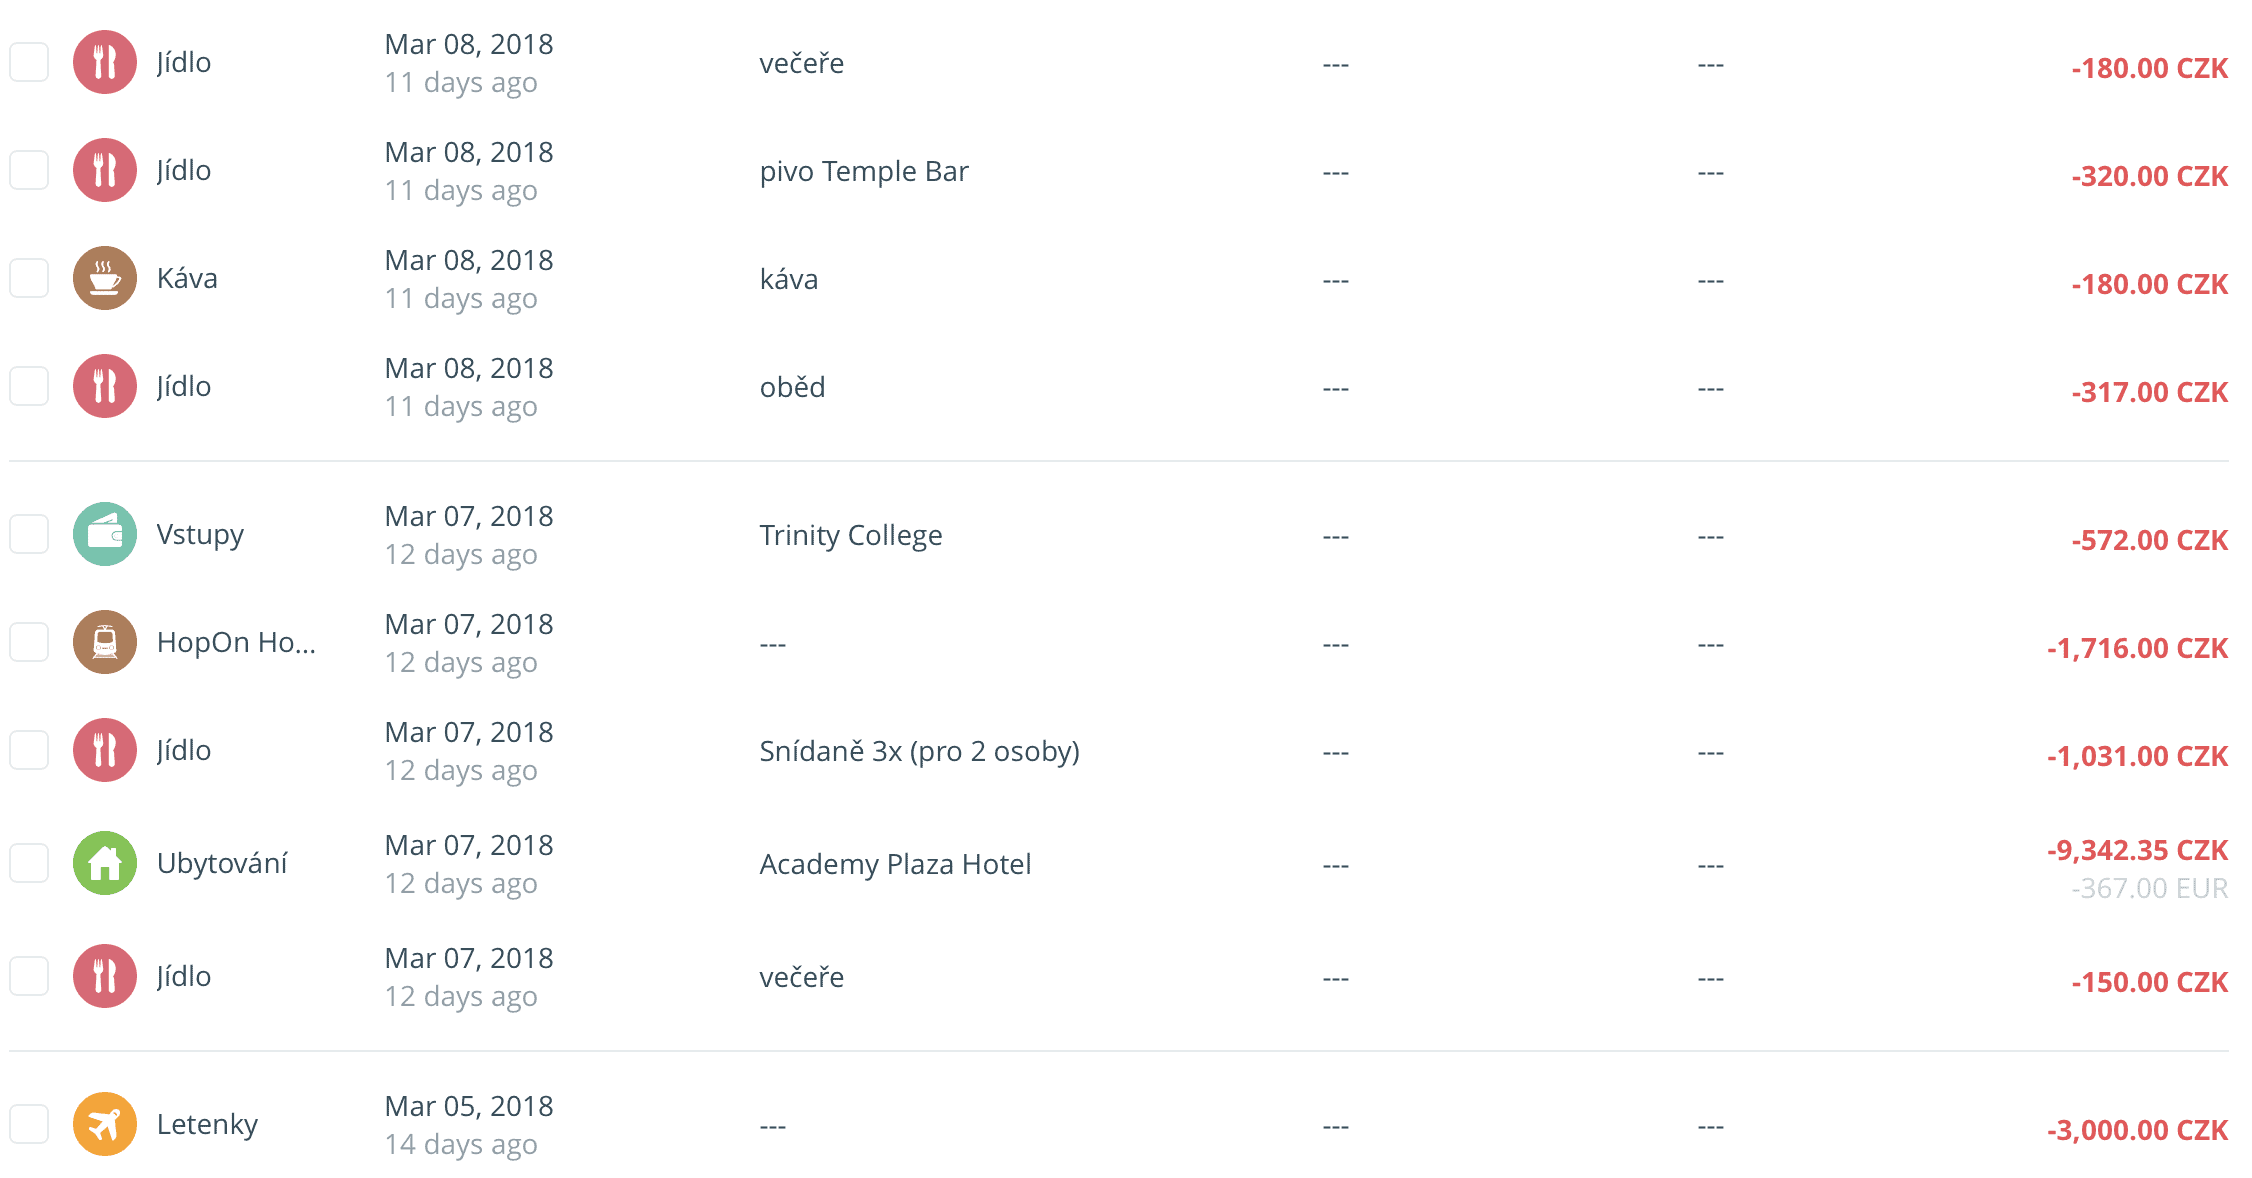Click the -1,716.00 CZK HopOn amount
Viewport: 2252px width, 1178px height.
point(2137,649)
